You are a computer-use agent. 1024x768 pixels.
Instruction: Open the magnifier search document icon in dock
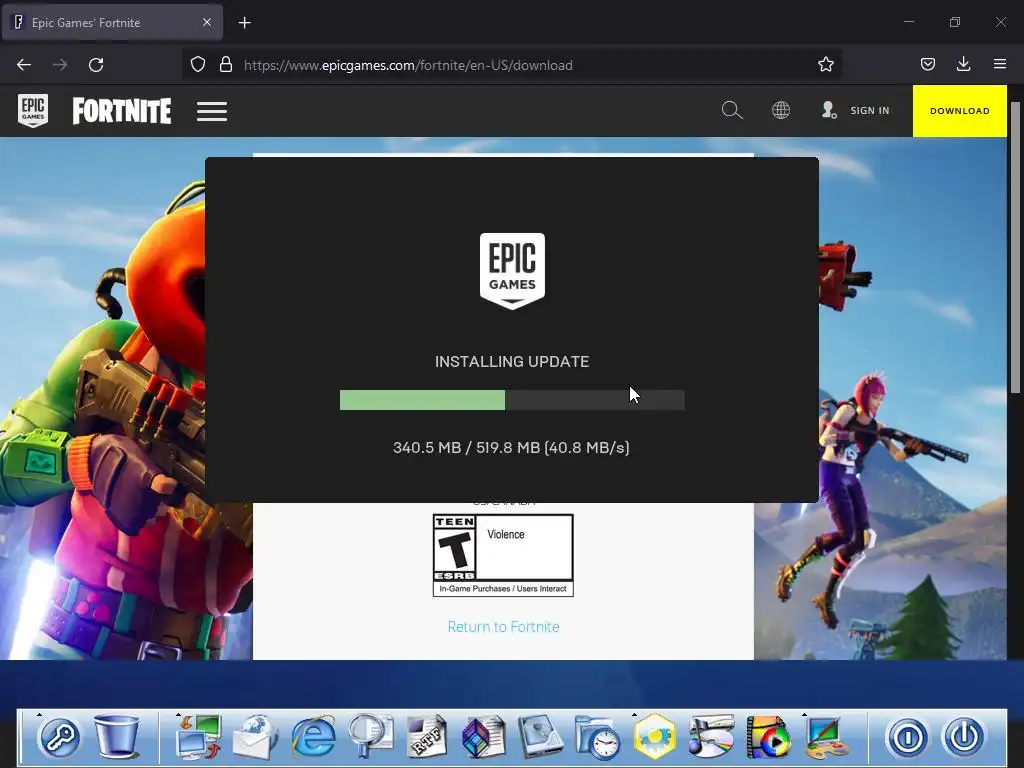[370, 737]
